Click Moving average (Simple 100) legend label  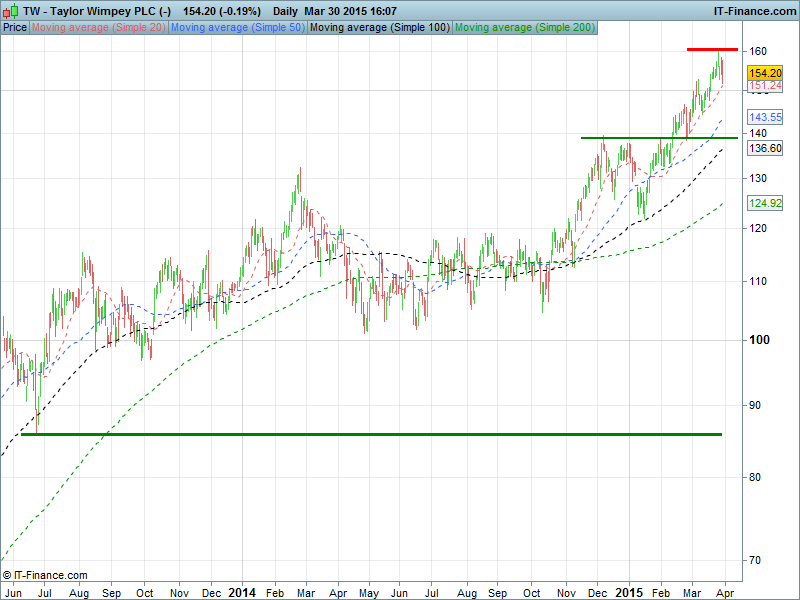379,28
